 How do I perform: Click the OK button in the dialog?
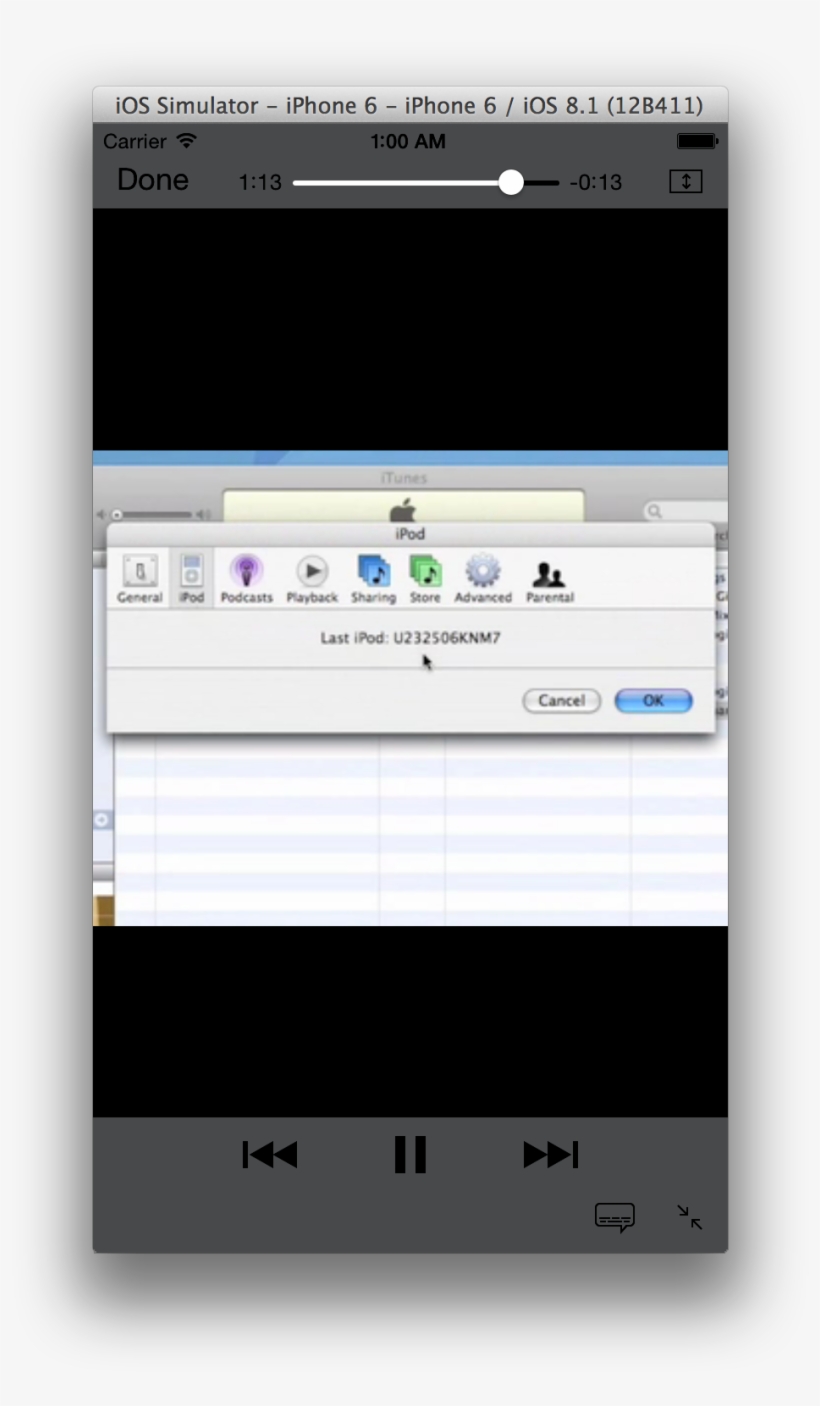pos(653,700)
